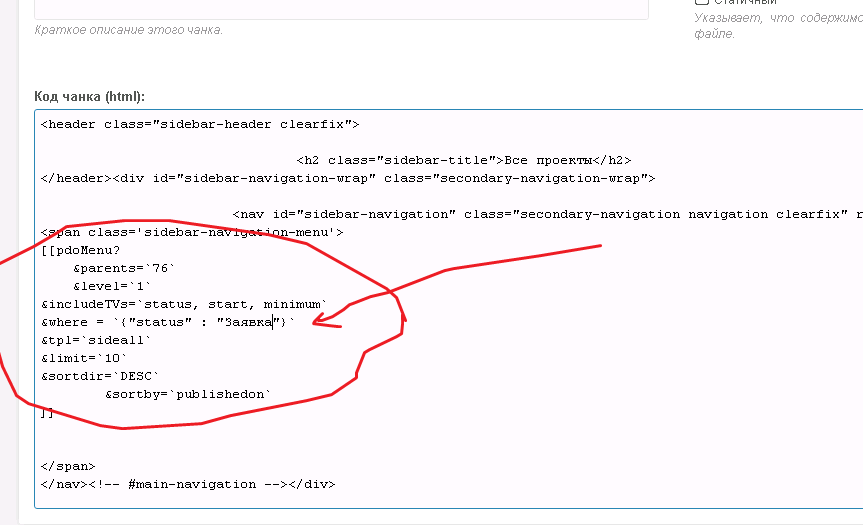Click the &level=`1` parameter
Image resolution: width=863 pixels, height=525 pixels.
112,286
